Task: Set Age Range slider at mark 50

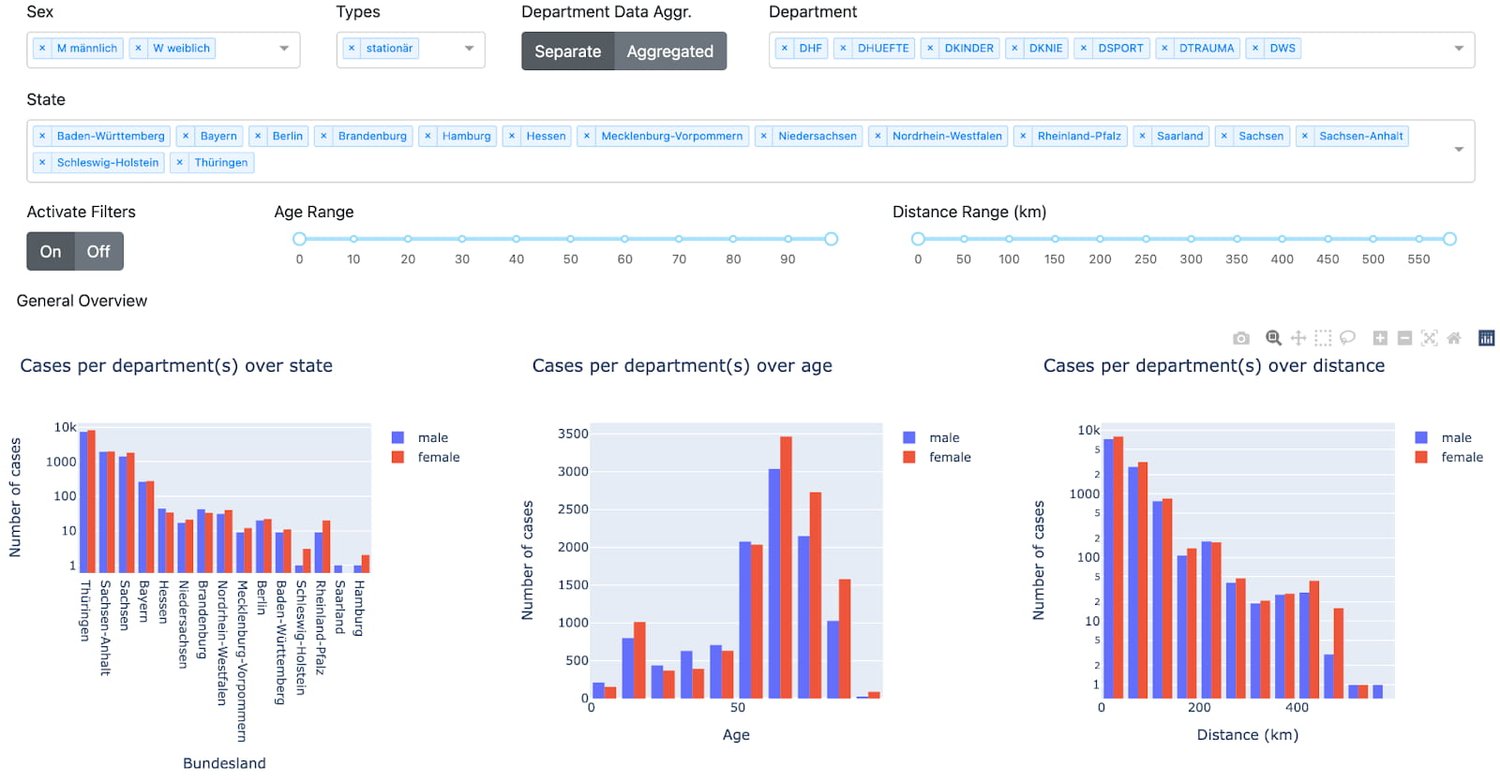Action: [570, 239]
